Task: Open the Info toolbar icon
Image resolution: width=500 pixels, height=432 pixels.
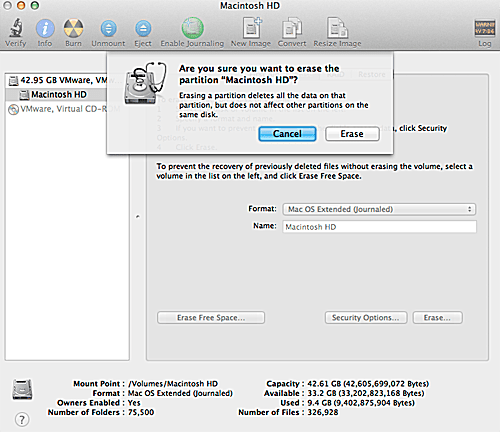Action: [x=45, y=28]
